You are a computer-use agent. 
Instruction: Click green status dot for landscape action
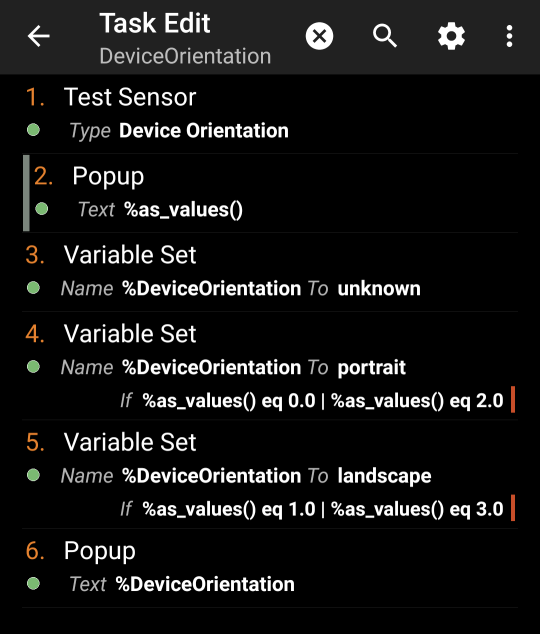pyautogui.click(x=33, y=475)
